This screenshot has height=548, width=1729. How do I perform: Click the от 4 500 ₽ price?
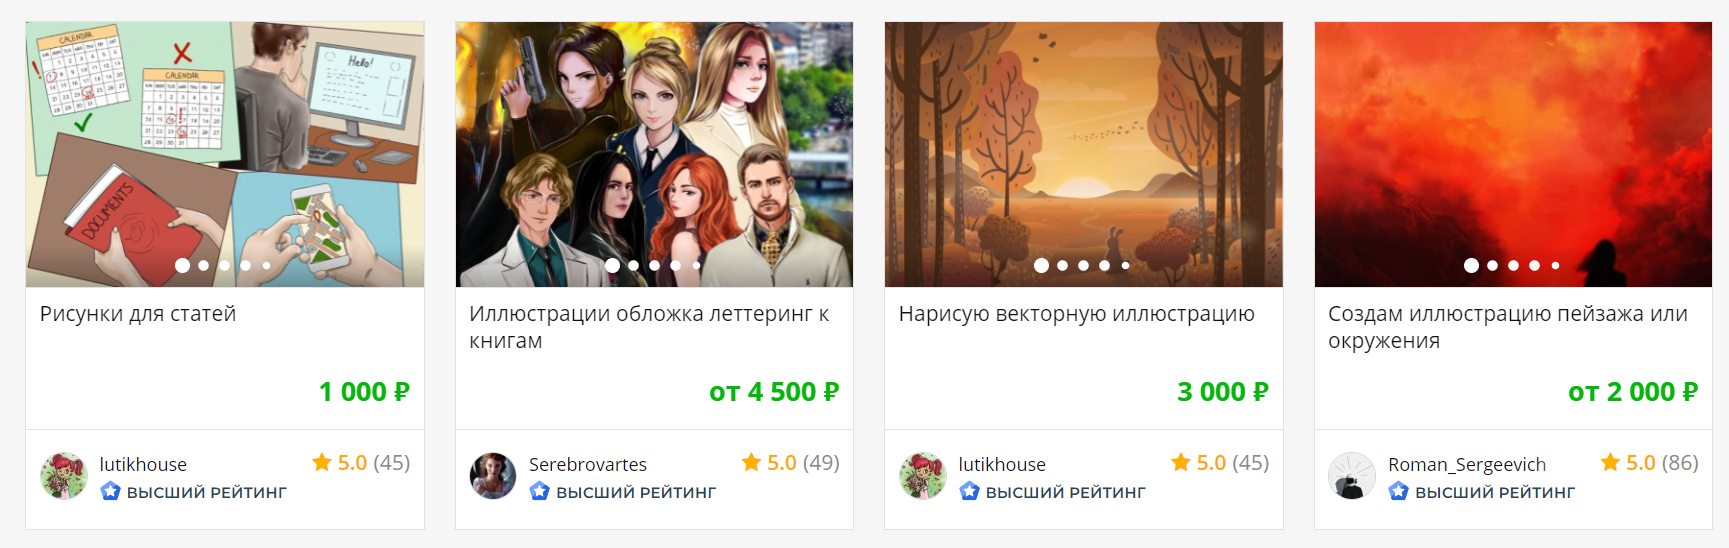[774, 392]
